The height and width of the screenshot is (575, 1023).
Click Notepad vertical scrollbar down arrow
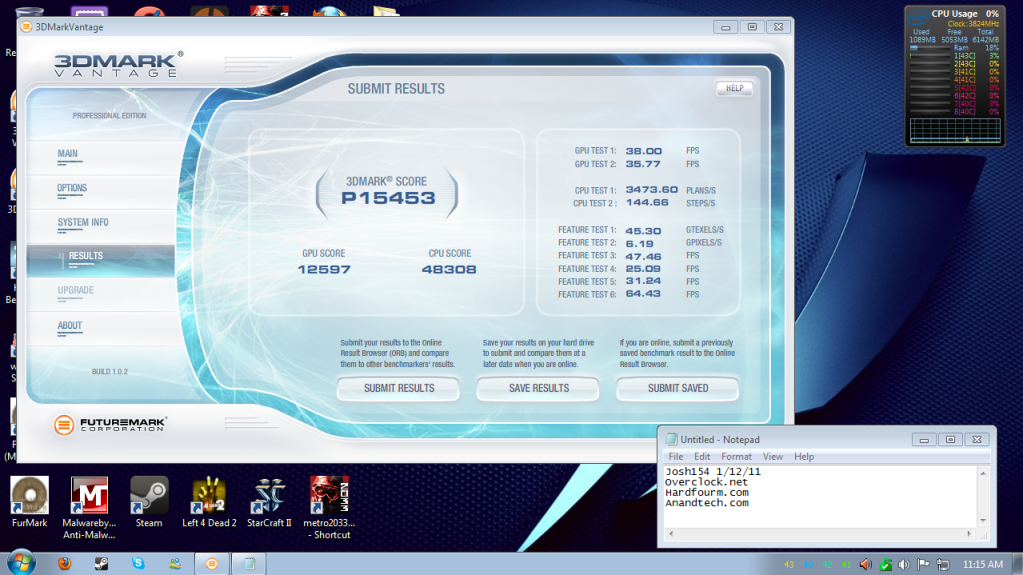[983, 521]
